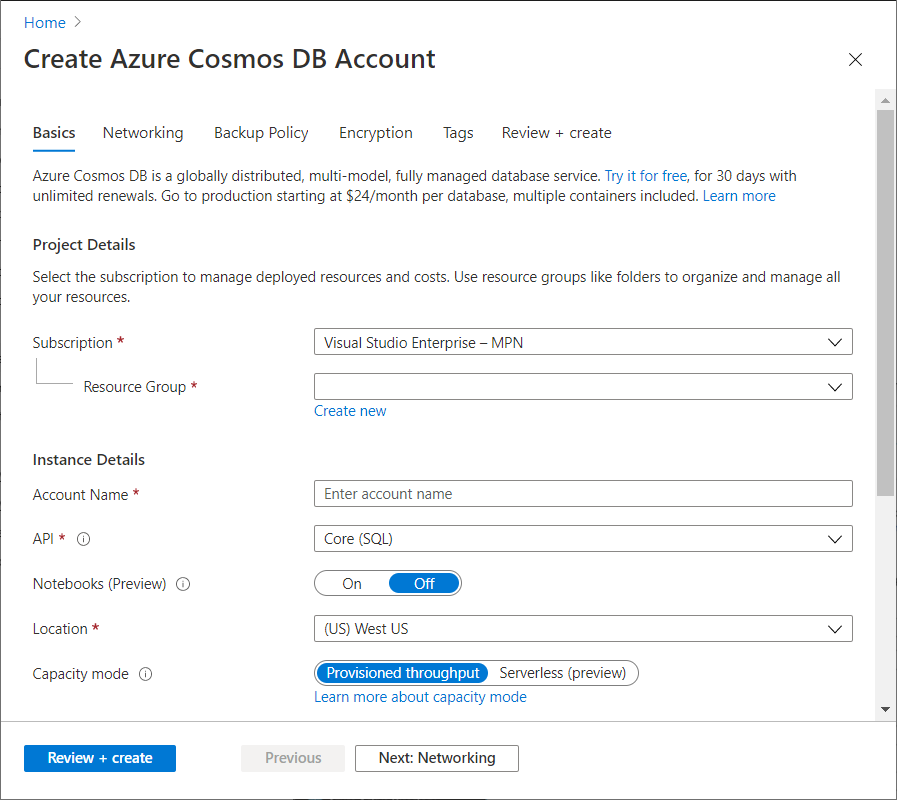Click the Next: Networking button
The image size is (897, 800).
click(437, 758)
